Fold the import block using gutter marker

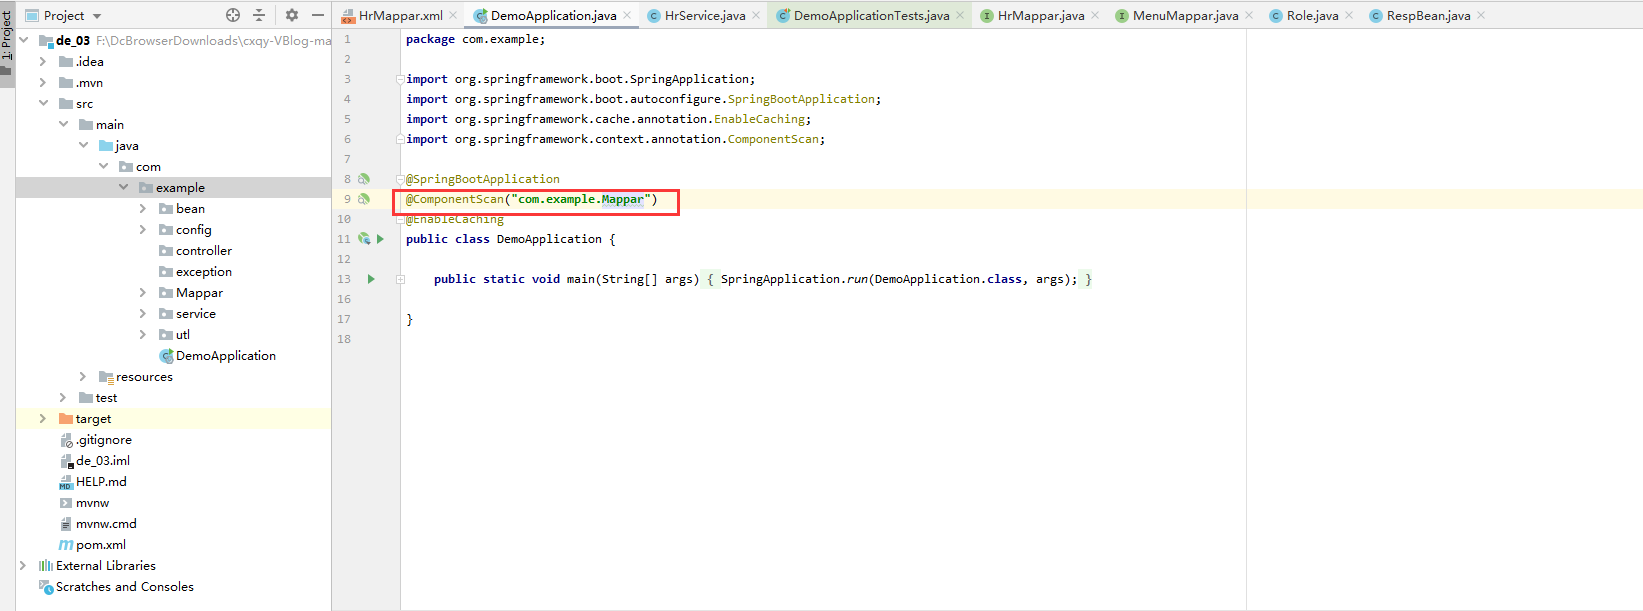coord(400,79)
